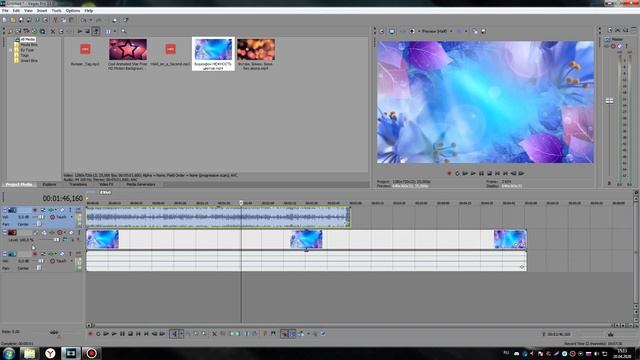
Task: Solo the first audio track
Action: click(x=70, y=209)
